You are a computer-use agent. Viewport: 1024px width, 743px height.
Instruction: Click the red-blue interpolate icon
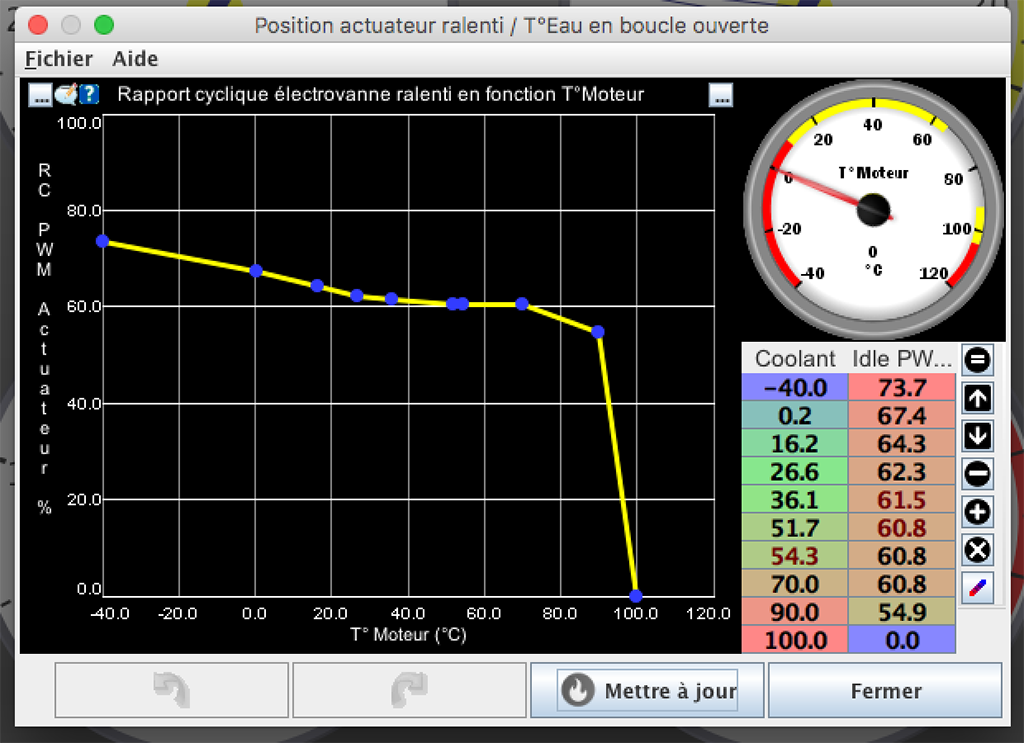pos(977,588)
